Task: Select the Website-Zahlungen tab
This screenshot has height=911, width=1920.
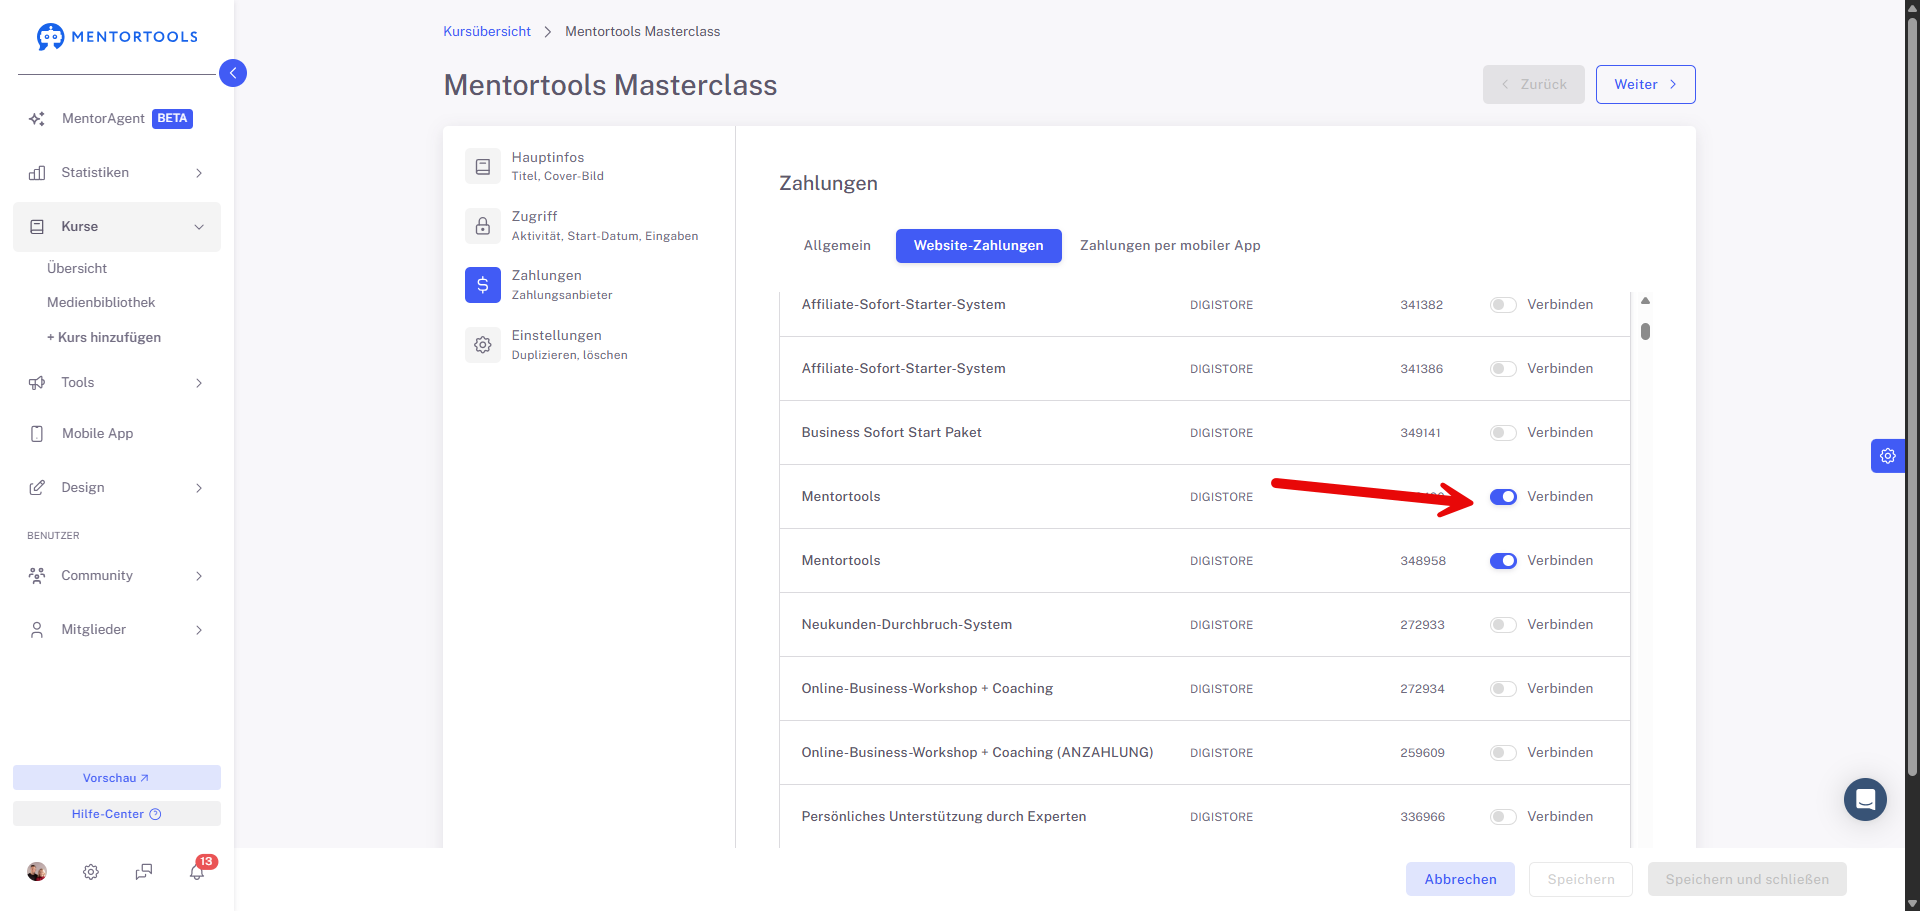Action: pyautogui.click(x=978, y=246)
